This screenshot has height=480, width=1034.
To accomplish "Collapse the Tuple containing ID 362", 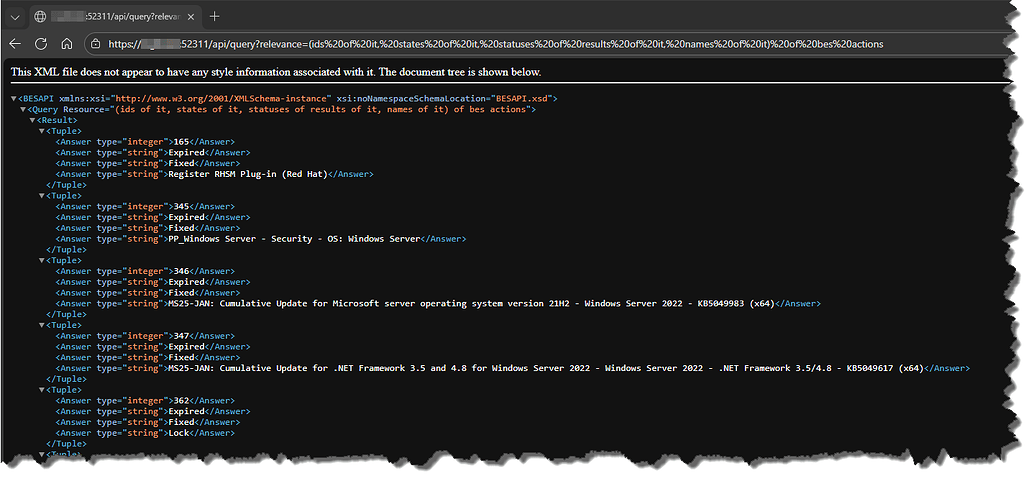I will 42,390.
